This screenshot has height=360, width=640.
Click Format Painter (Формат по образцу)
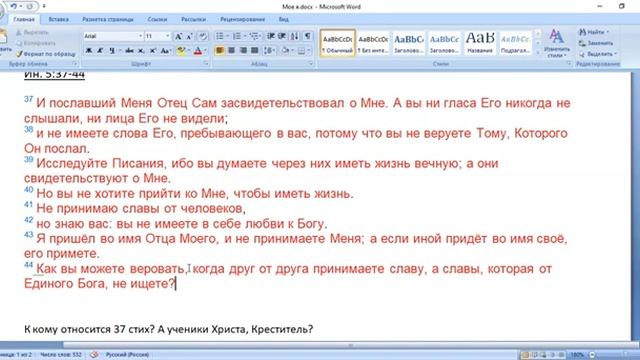coord(46,54)
